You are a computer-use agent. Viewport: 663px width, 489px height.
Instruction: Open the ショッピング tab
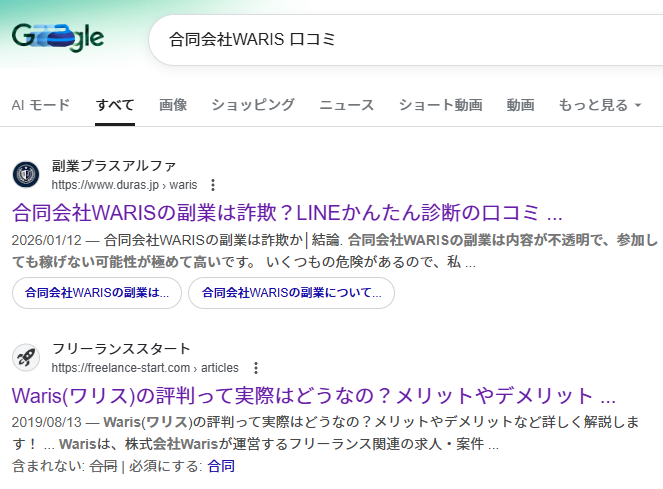[253, 105]
